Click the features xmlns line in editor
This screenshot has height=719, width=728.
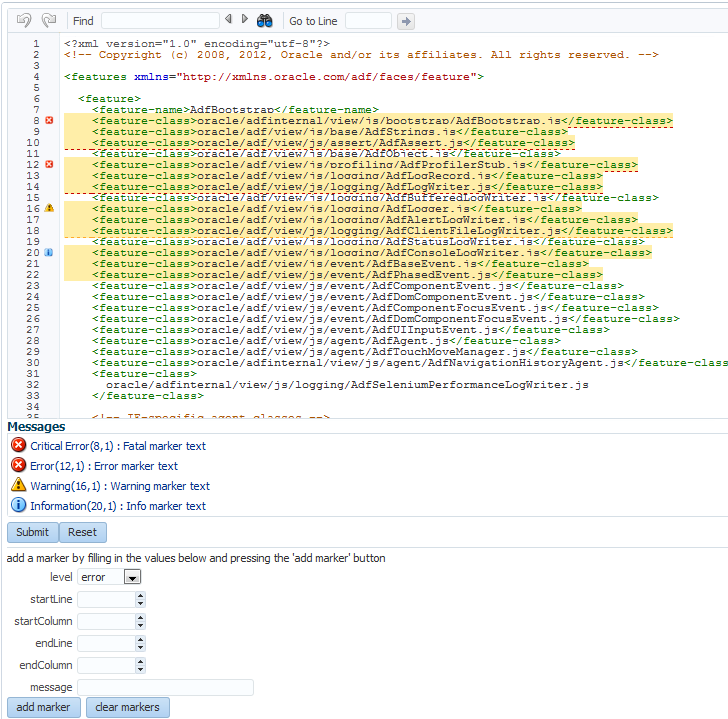click(274, 77)
